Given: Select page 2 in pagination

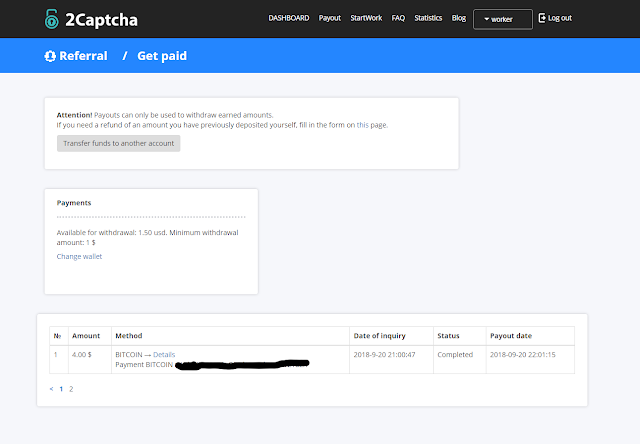Looking at the screenshot, I should pos(71,389).
